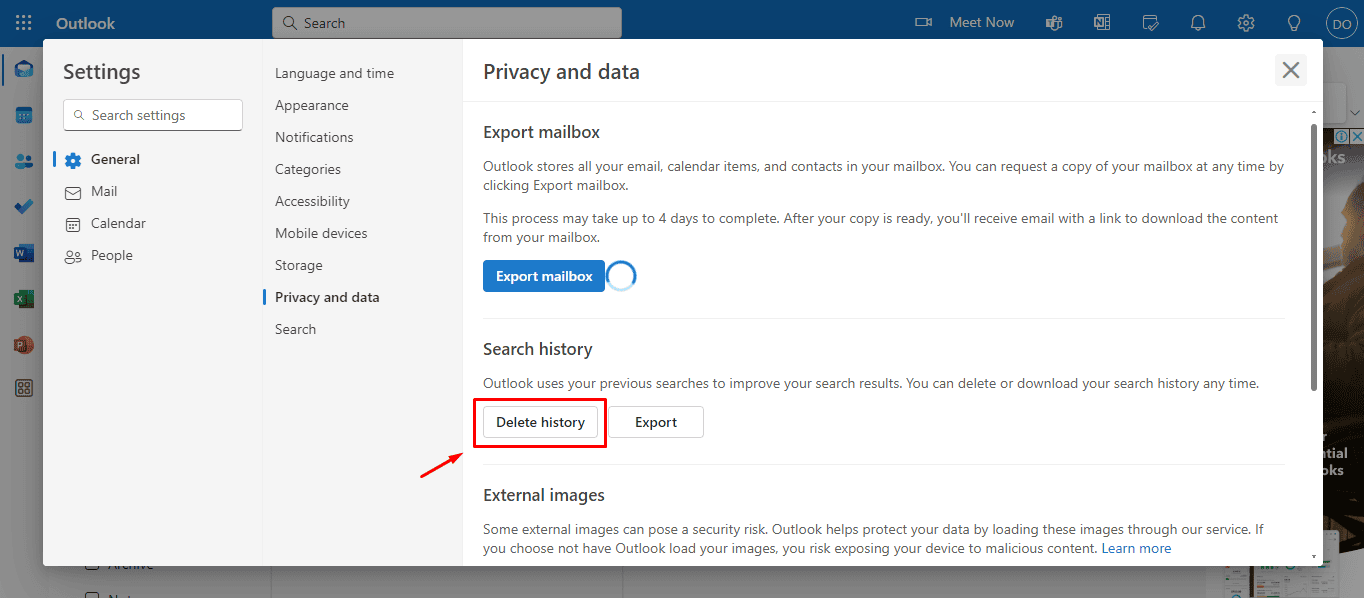Open Accessibility settings

pyautogui.click(x=312, y=201)
